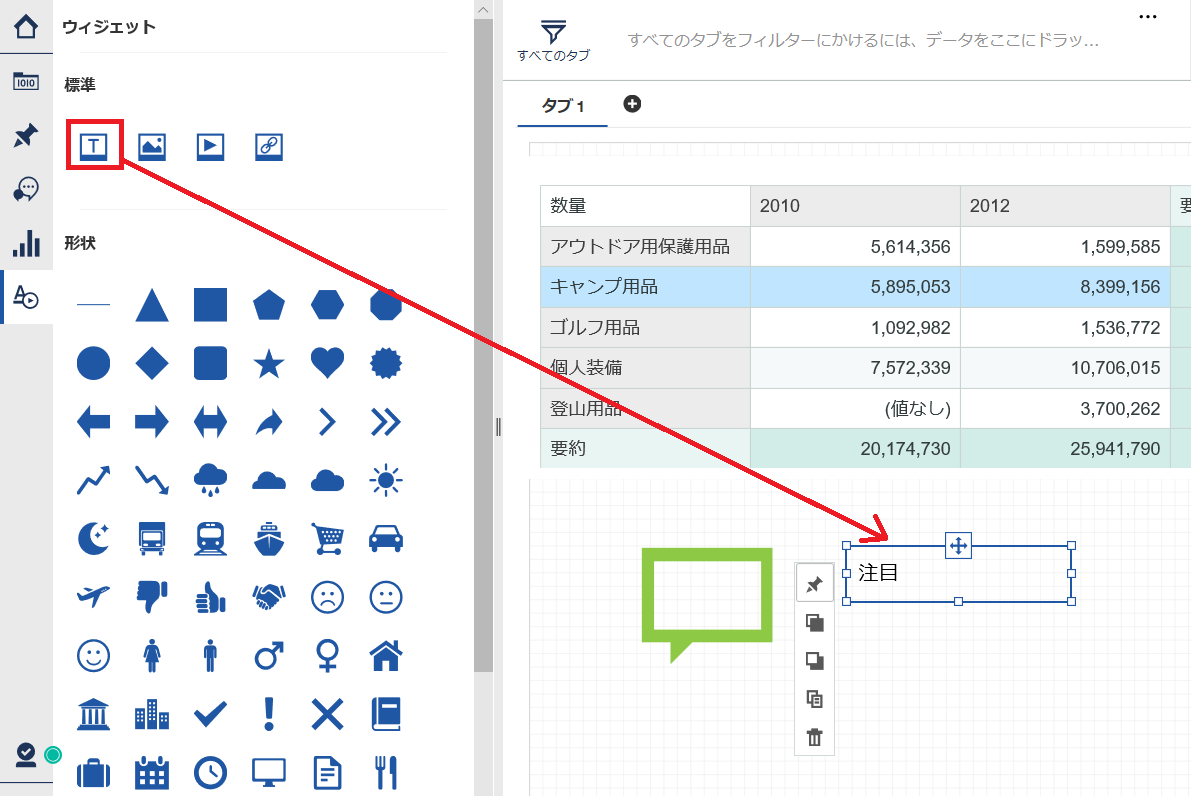
Task: Pin the selected text widget
Action: point(814,584)
